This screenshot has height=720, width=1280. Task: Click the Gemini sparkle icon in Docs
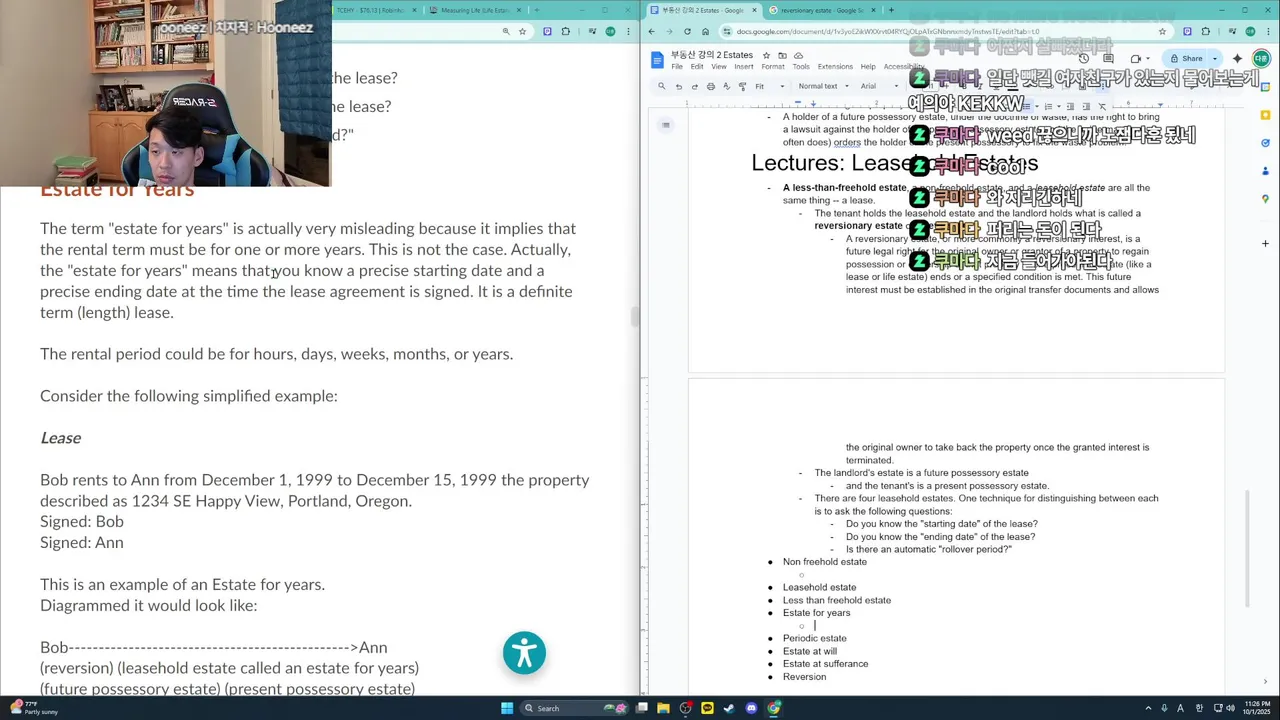1237,58
